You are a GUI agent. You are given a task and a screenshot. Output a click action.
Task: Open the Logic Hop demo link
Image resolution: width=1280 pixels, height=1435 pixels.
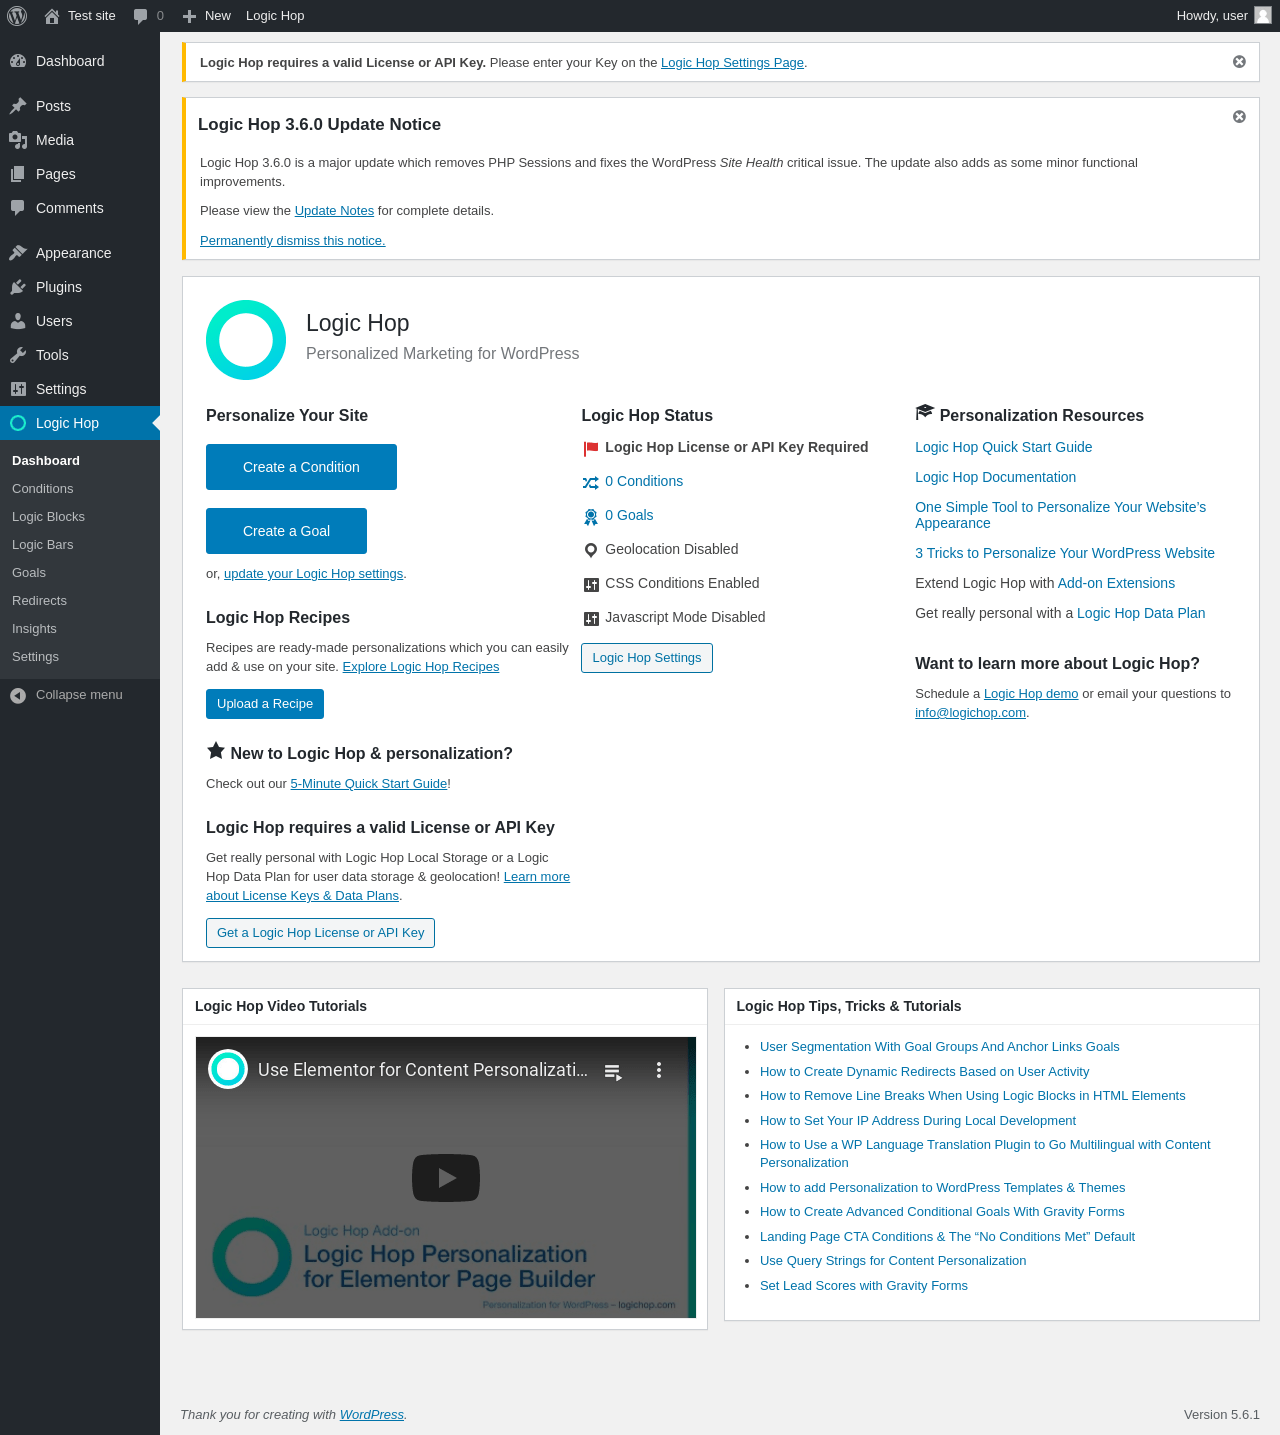1031,694
